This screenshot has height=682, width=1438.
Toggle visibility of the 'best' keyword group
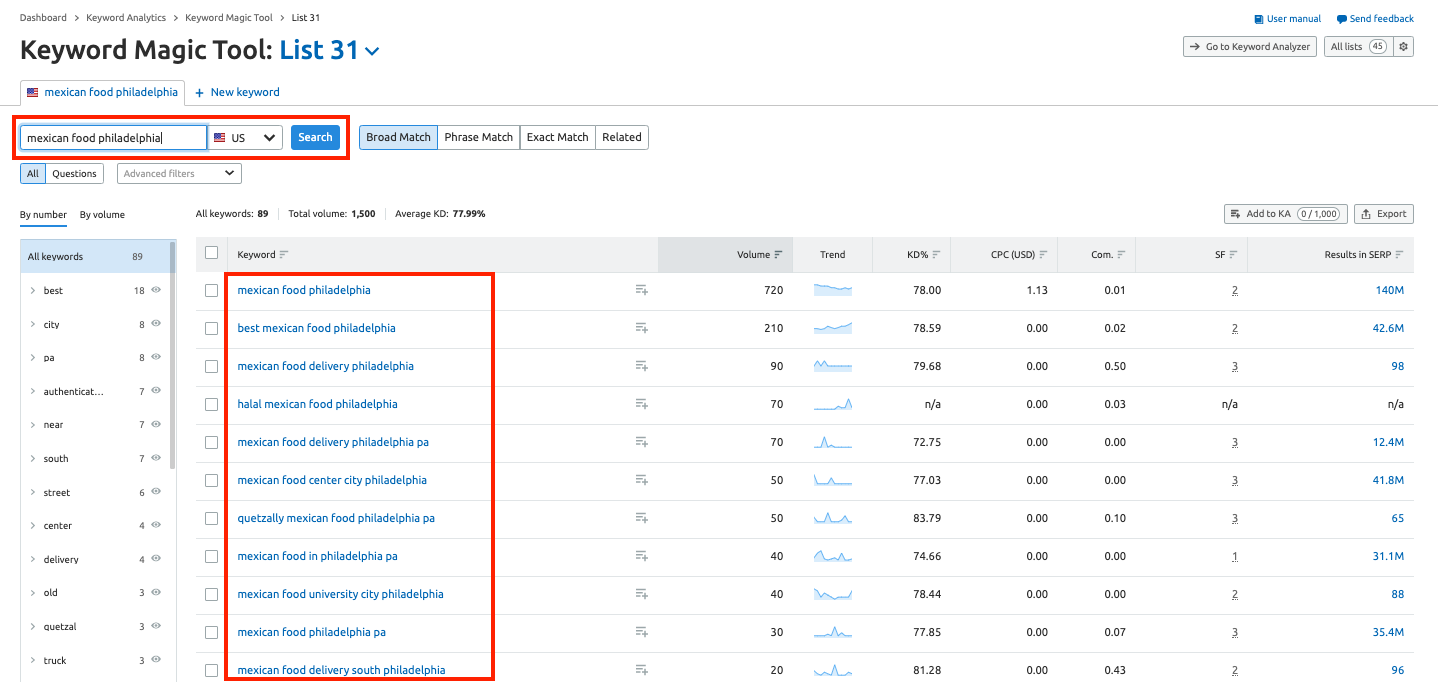(x=157, y=290)
